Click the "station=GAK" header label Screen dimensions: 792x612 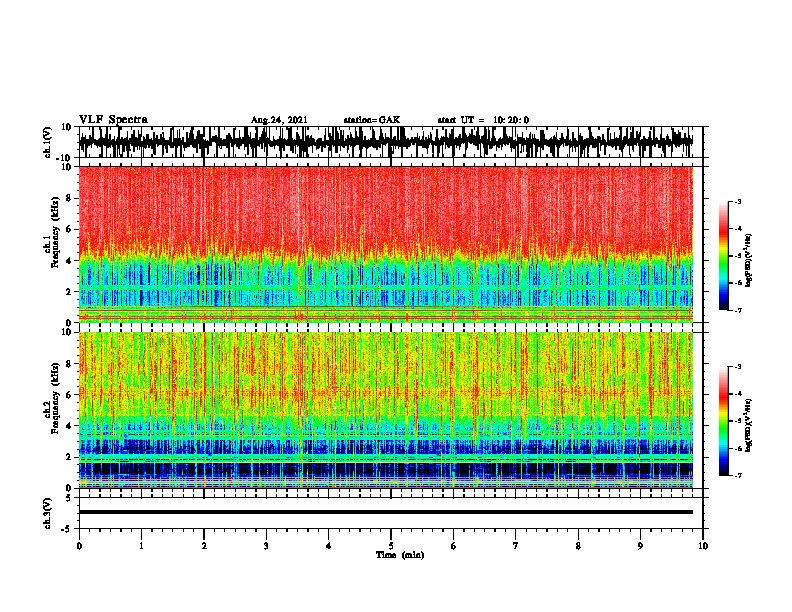pyautogui.click(x=372, y=120)
